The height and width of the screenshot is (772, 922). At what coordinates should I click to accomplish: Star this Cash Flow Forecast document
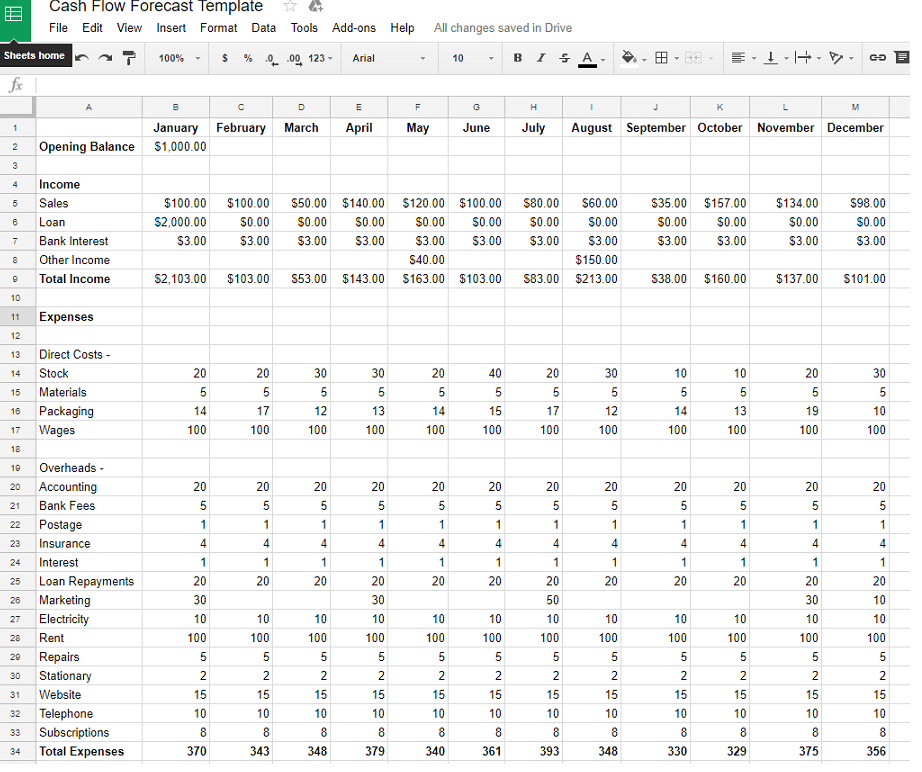point(290,6)
